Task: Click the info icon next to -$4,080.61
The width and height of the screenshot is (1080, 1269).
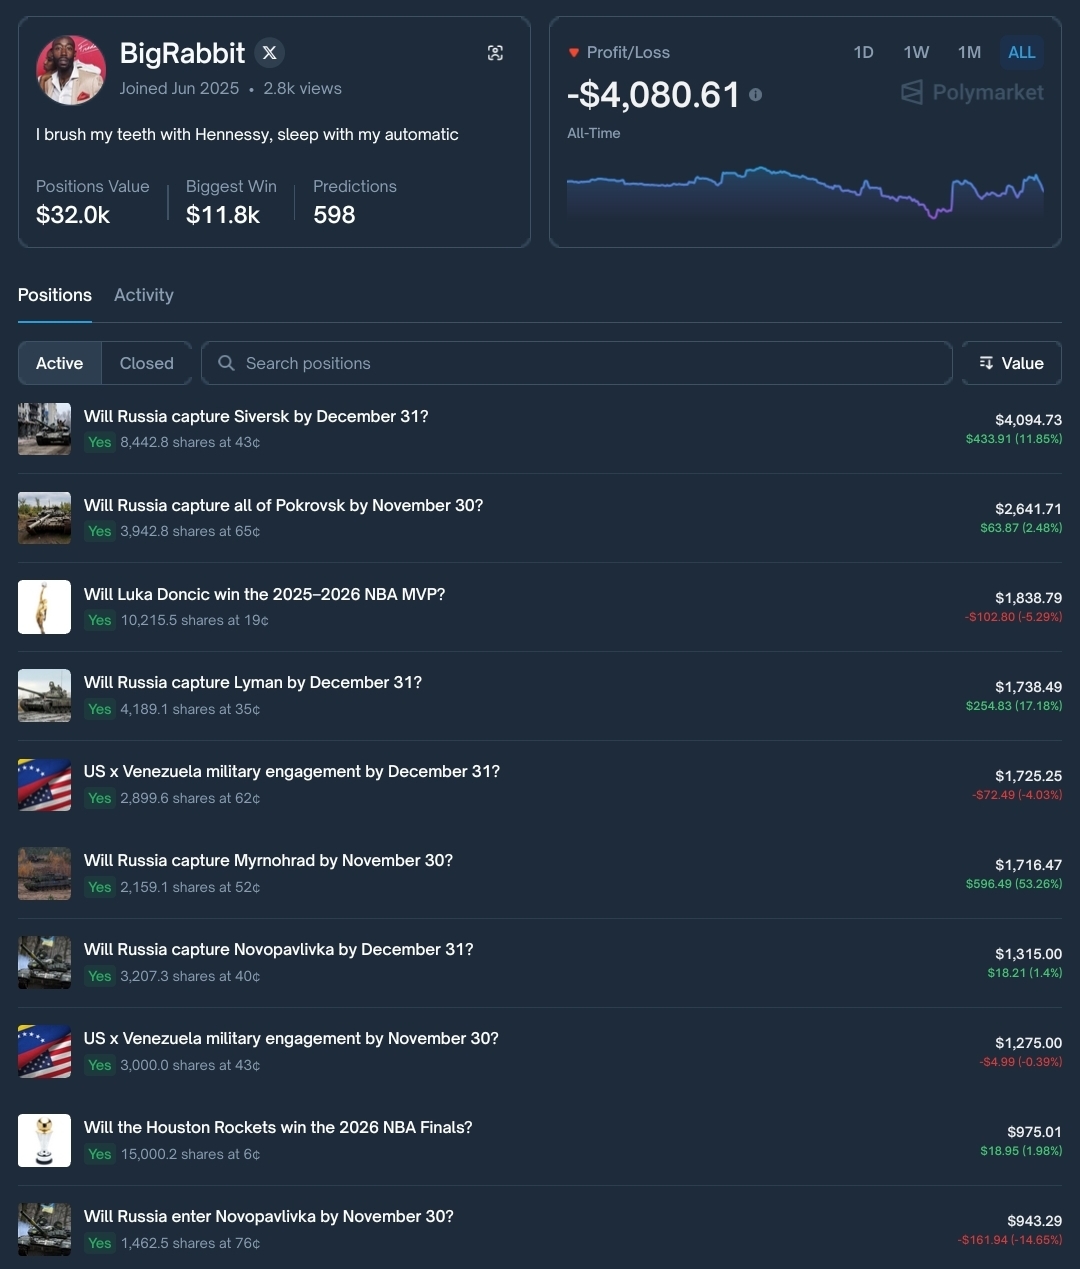Action: pyautogui.click(x=755, y=95)
